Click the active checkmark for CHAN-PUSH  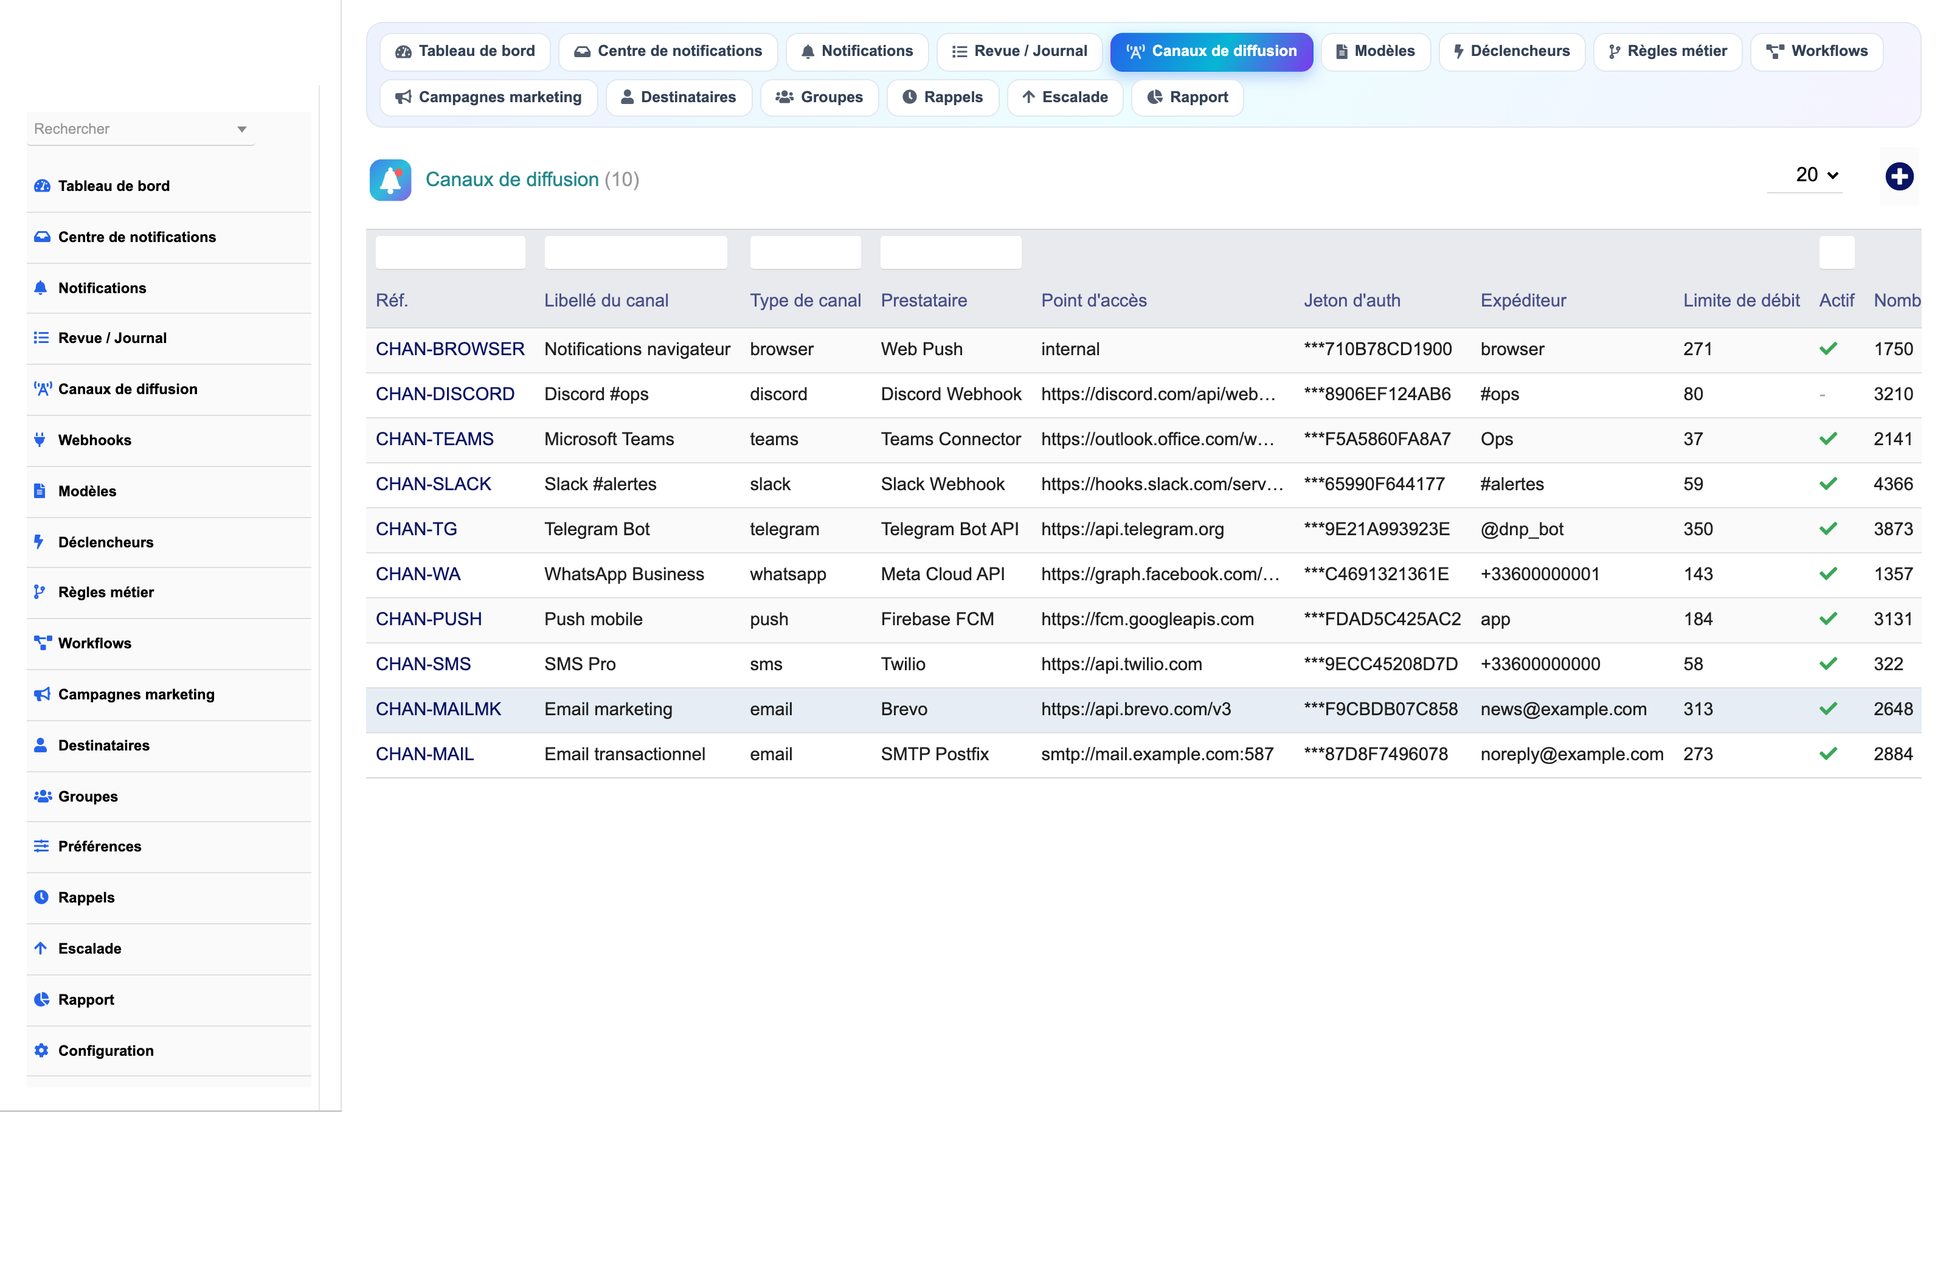tap(1828, 619)
